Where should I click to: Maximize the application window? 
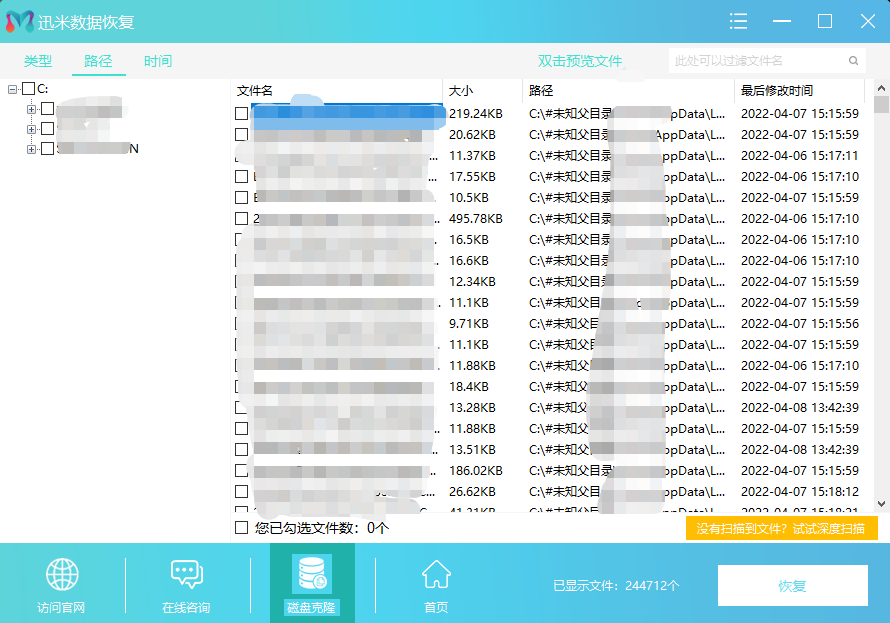(825, 21)
